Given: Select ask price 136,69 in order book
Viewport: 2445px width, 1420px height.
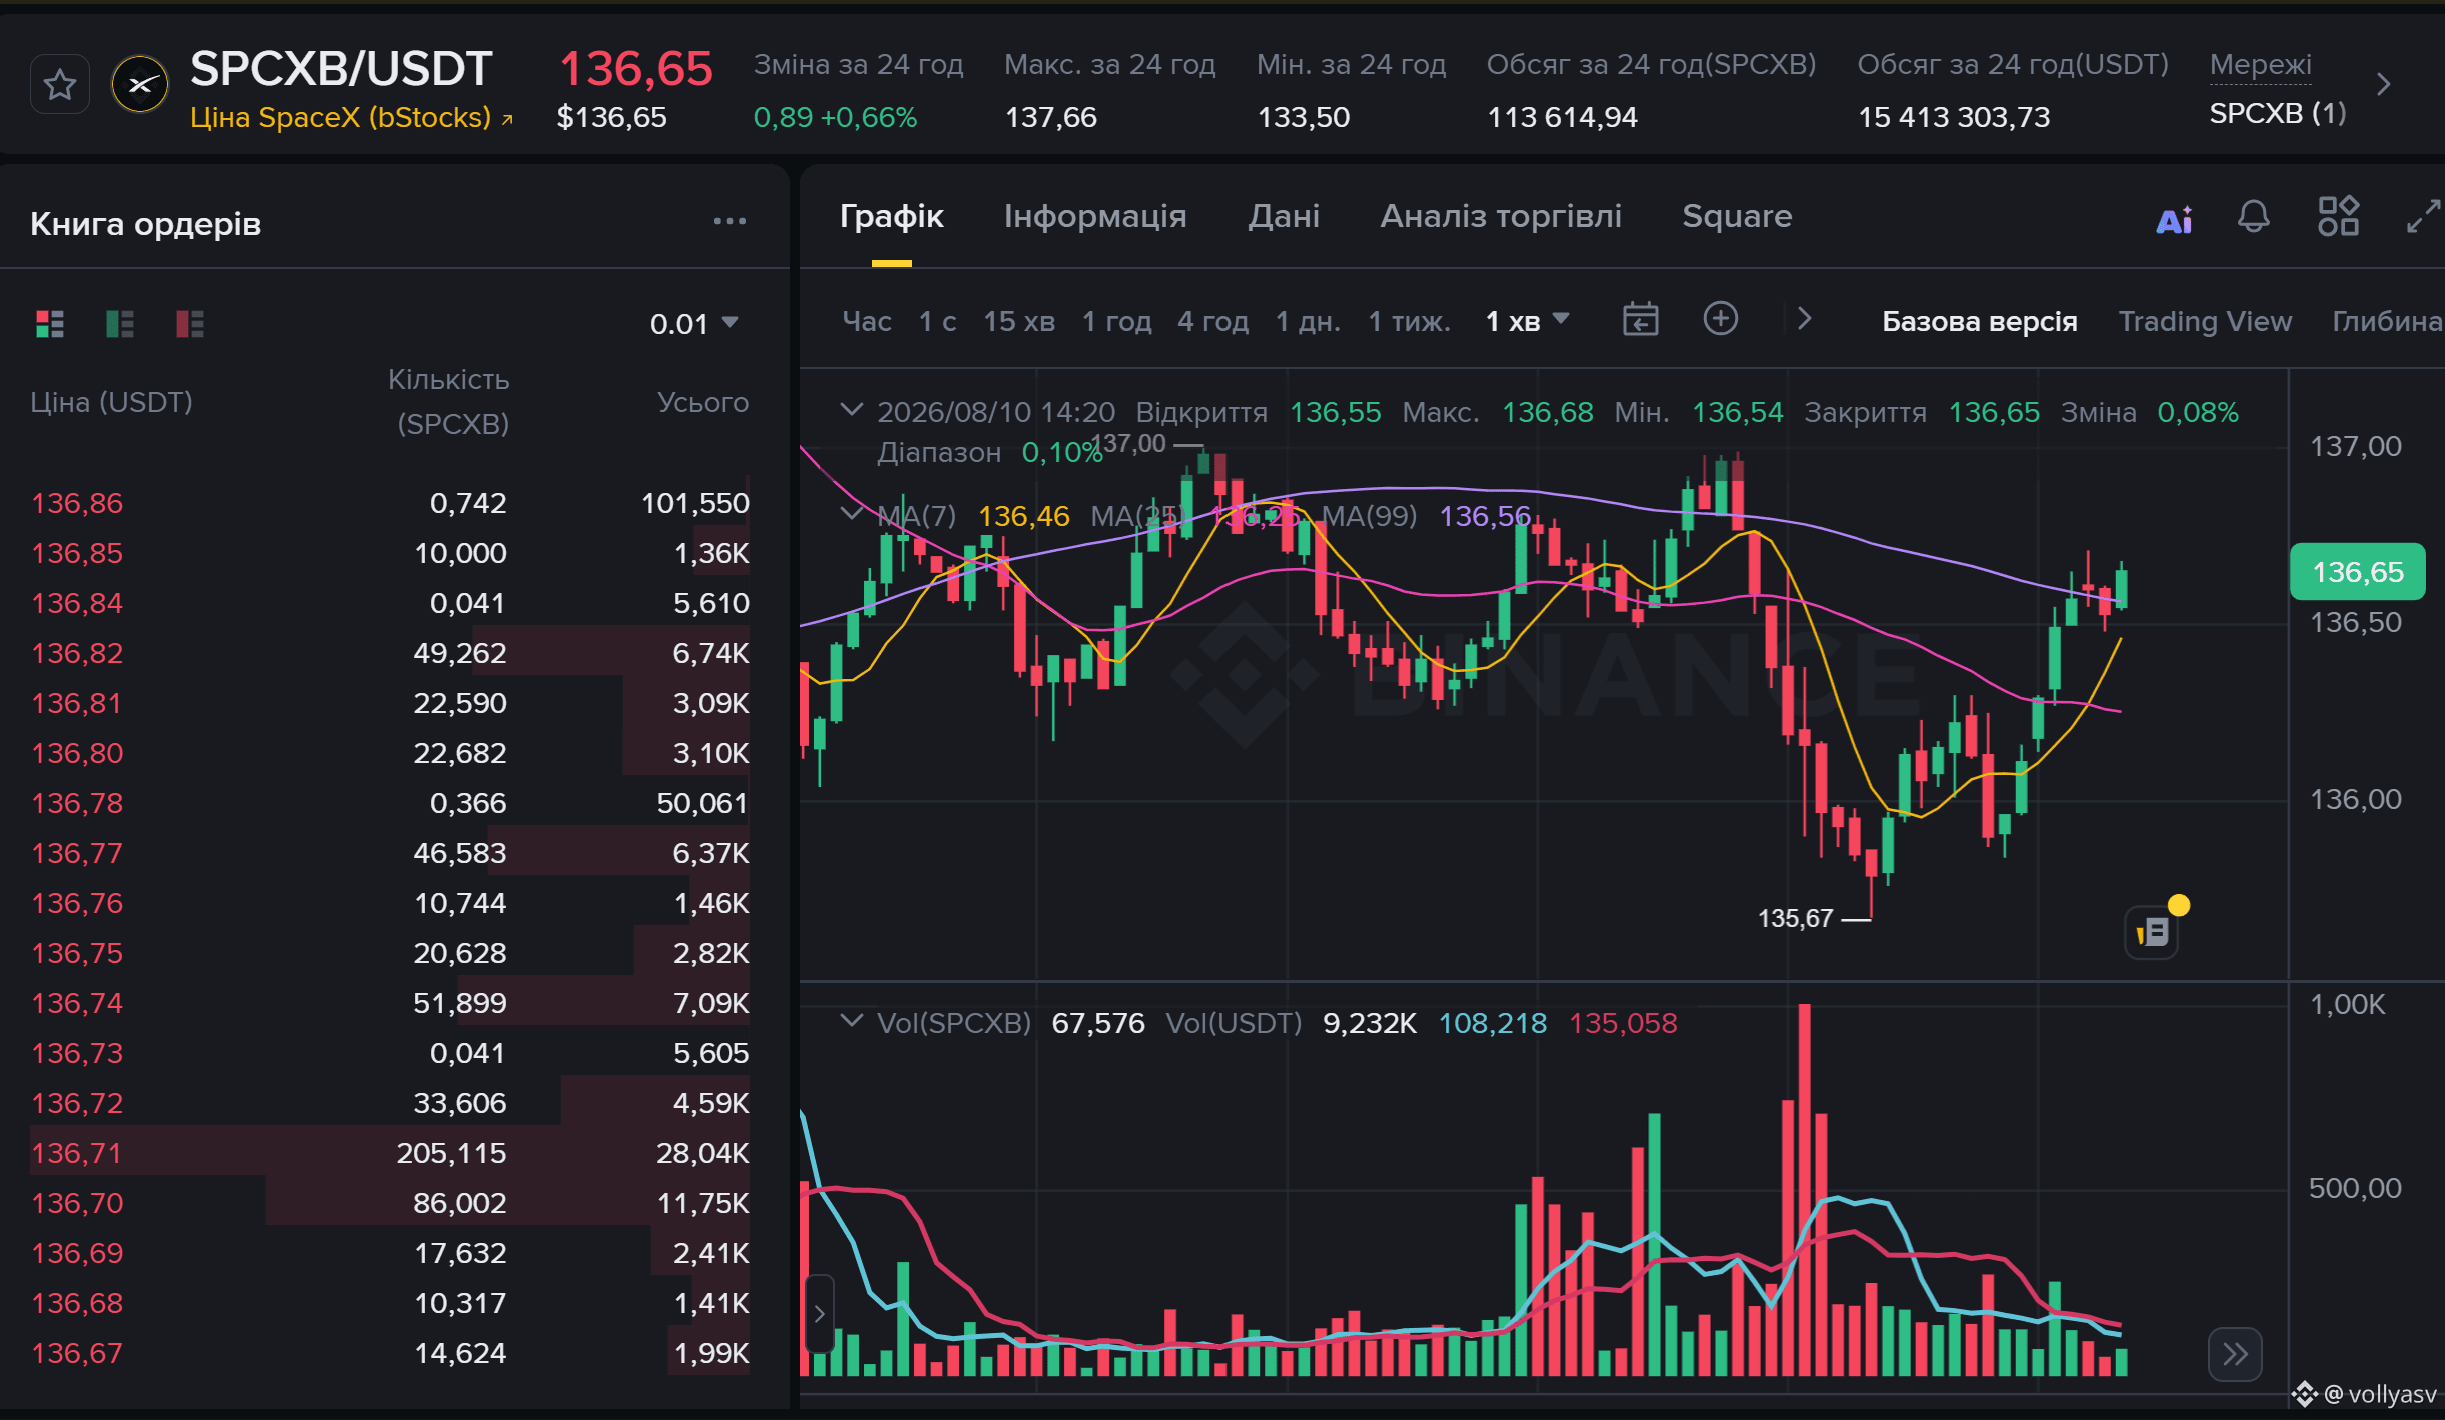Looking at the screenshot, I should click(x=78, y=1253).
